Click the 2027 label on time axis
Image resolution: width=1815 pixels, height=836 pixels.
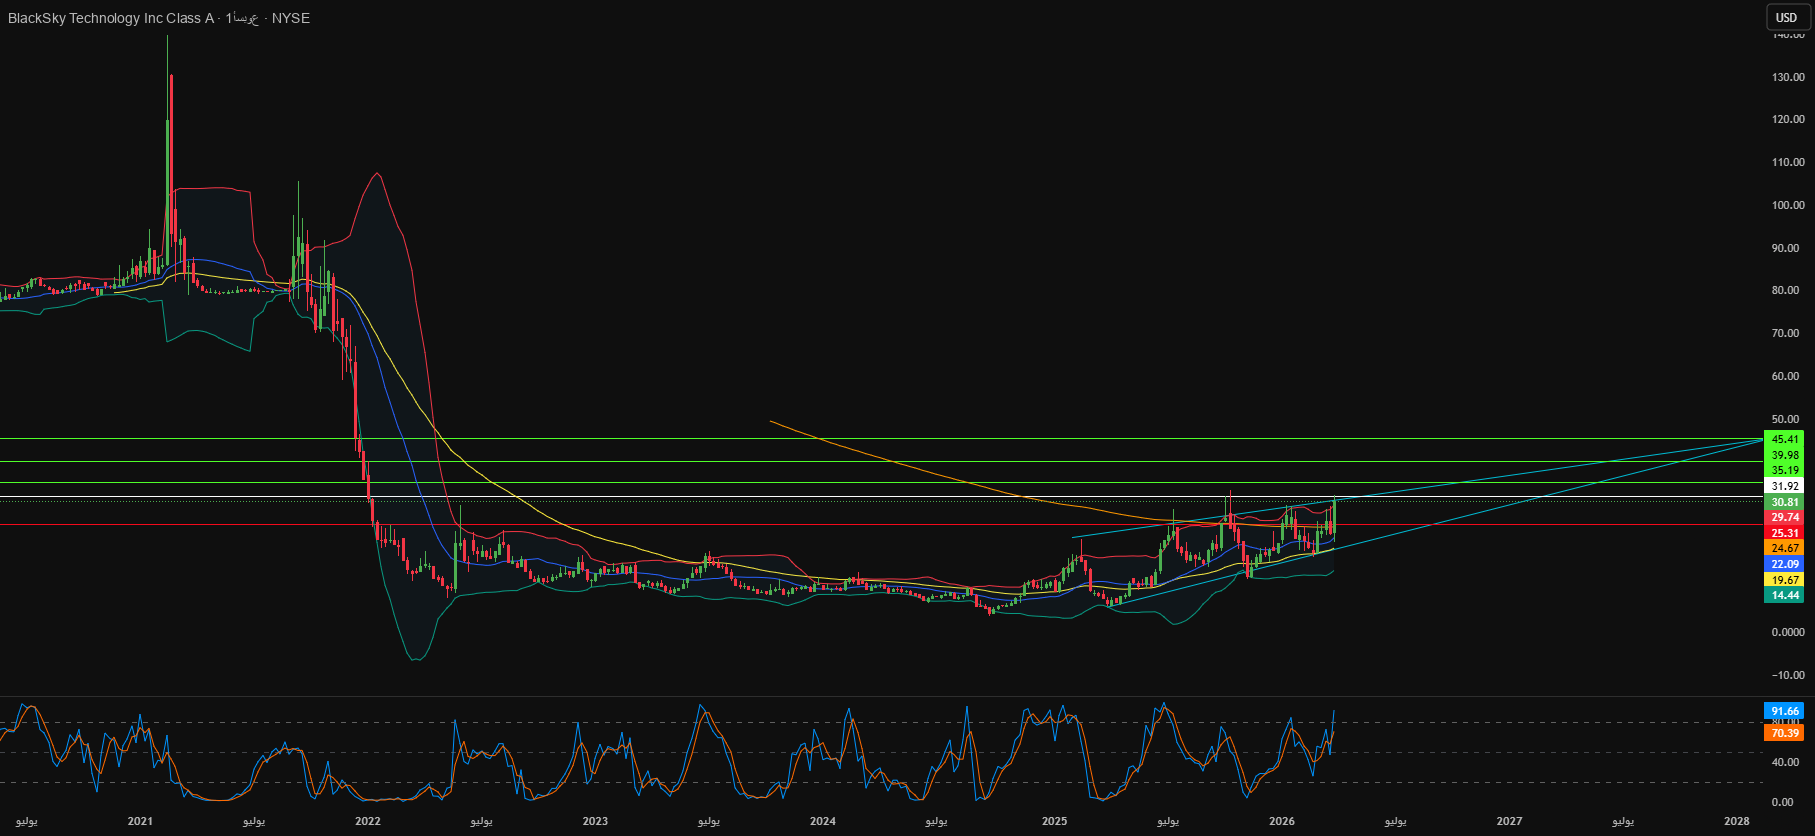1509,821
